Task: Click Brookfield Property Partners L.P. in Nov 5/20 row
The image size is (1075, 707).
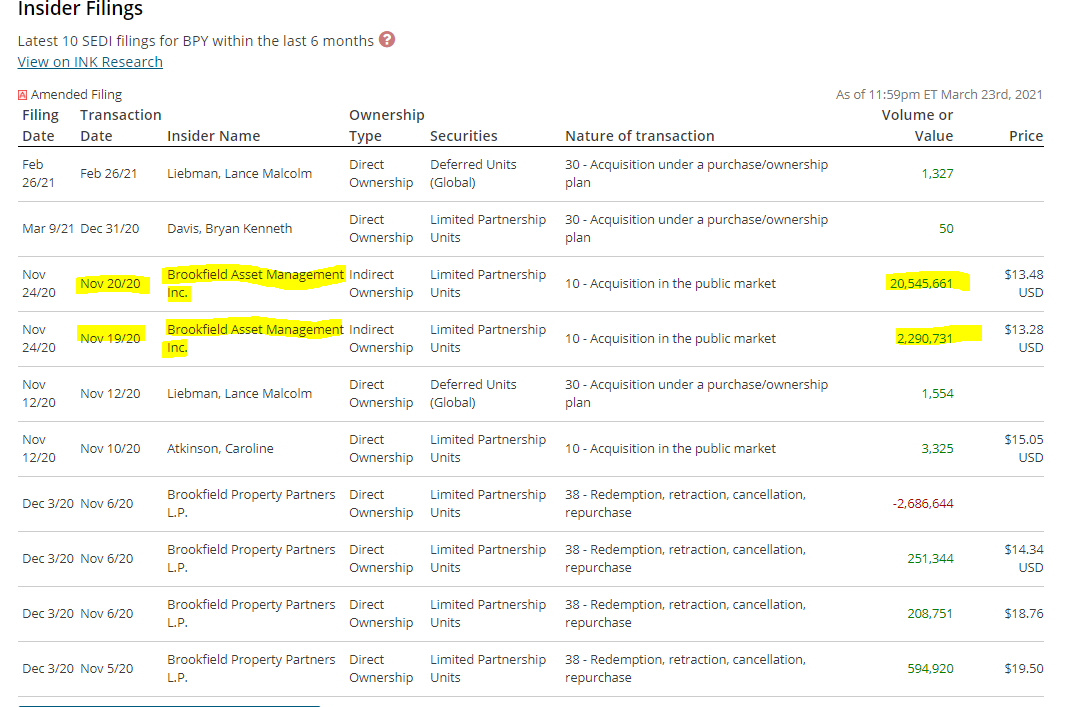Action: [x=251, y=669]
